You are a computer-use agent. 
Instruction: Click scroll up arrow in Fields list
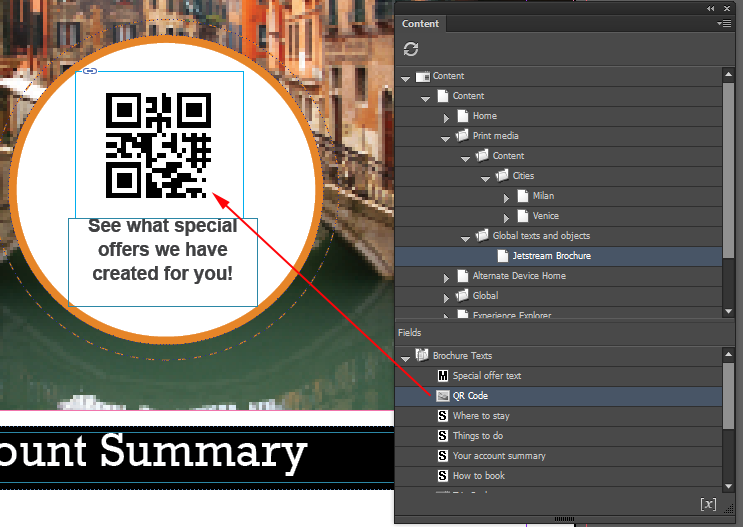728,354
